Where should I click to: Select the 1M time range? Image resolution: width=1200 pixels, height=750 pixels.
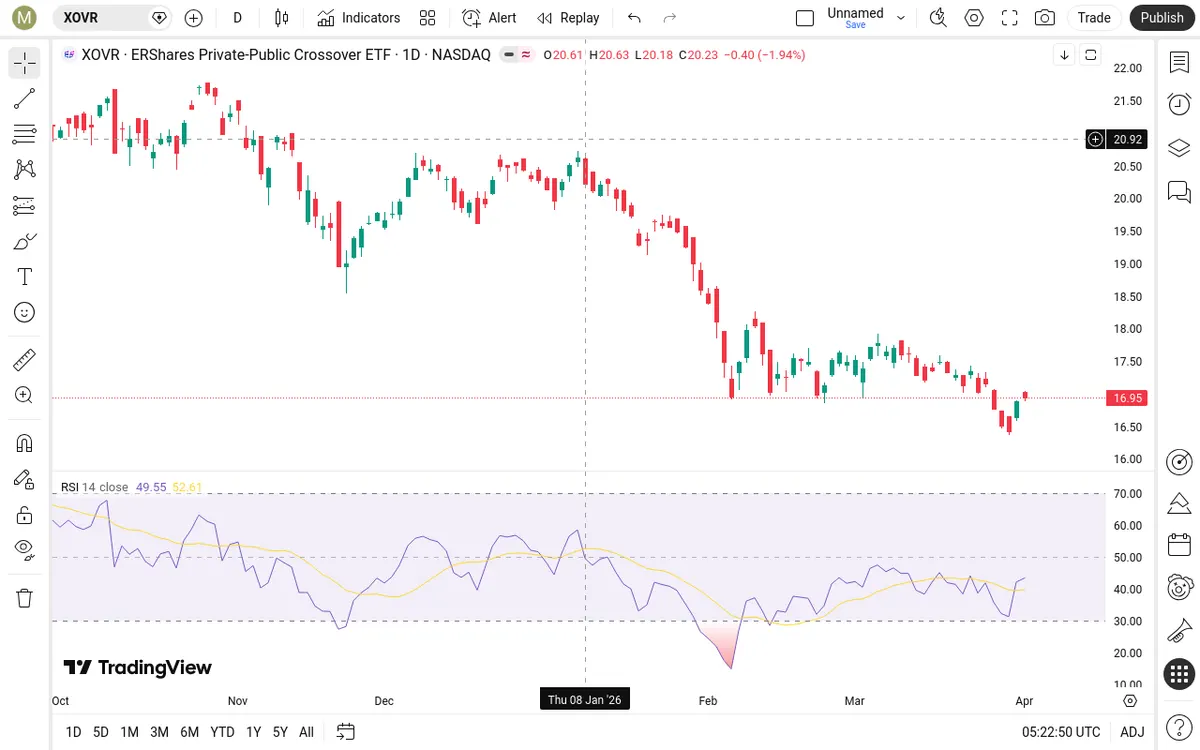pyautogui.click(x=129, y=732)
